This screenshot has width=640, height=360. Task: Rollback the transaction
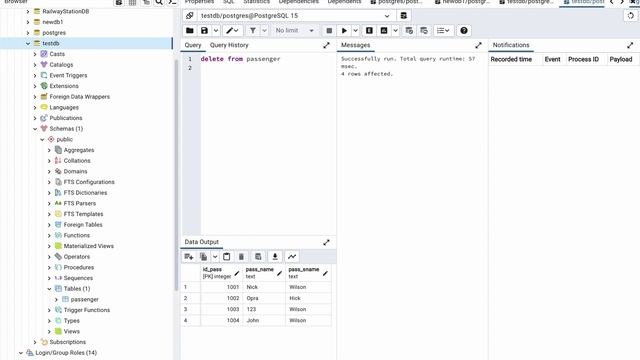click(x=424, y=31)
